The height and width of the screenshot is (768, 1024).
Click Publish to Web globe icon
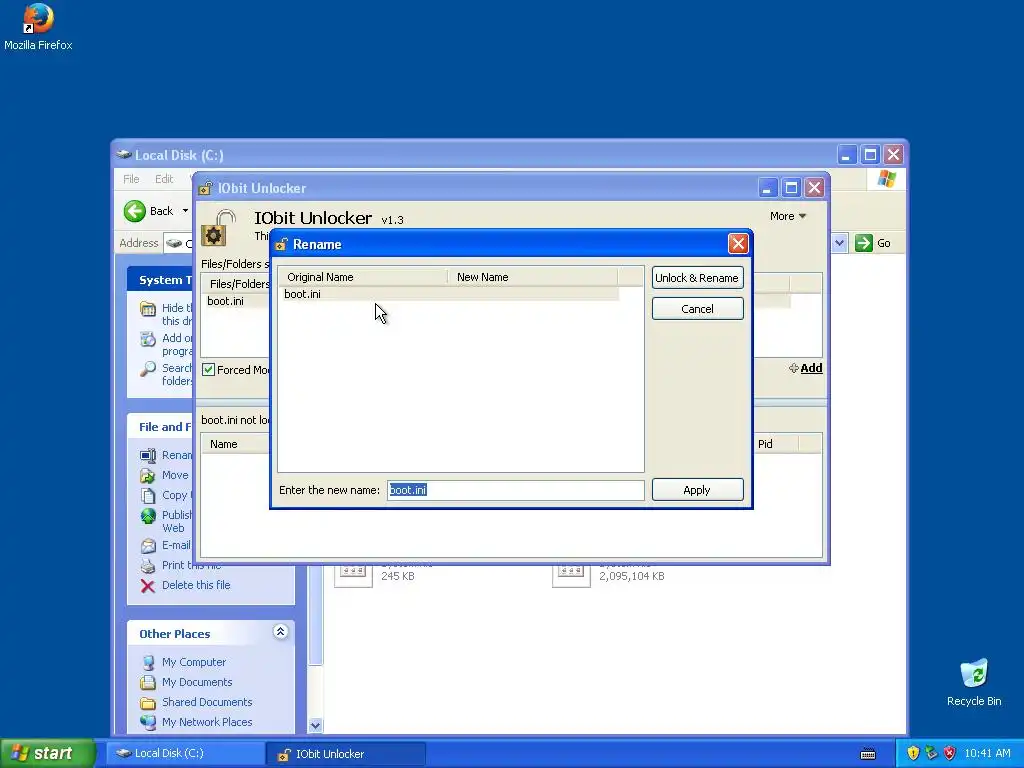148,516
